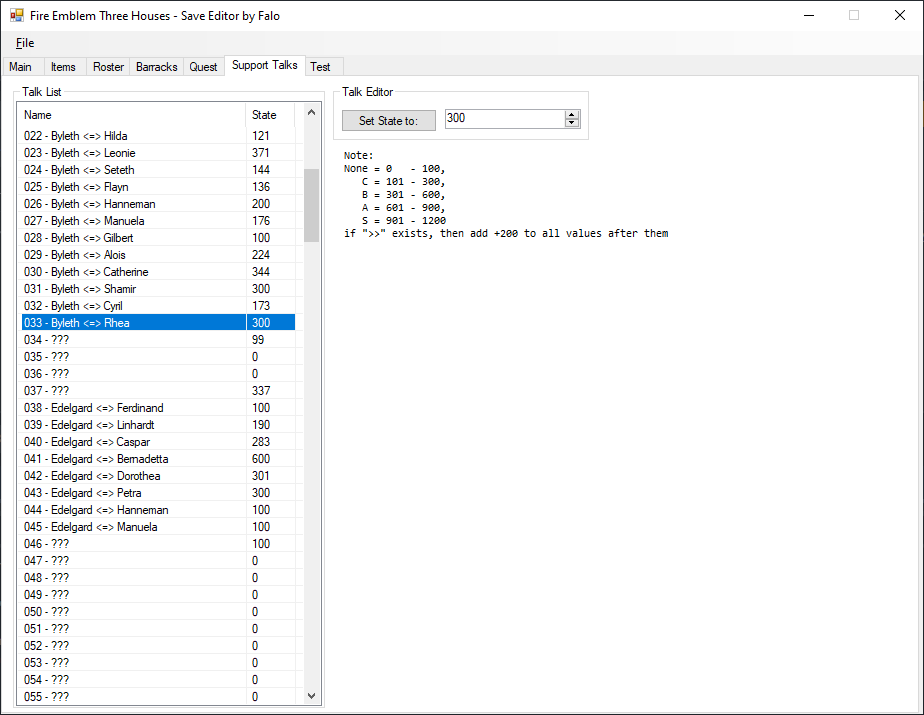Click the Set State to button
Viewport: 924px width, 715px height.
pos(389,120)
